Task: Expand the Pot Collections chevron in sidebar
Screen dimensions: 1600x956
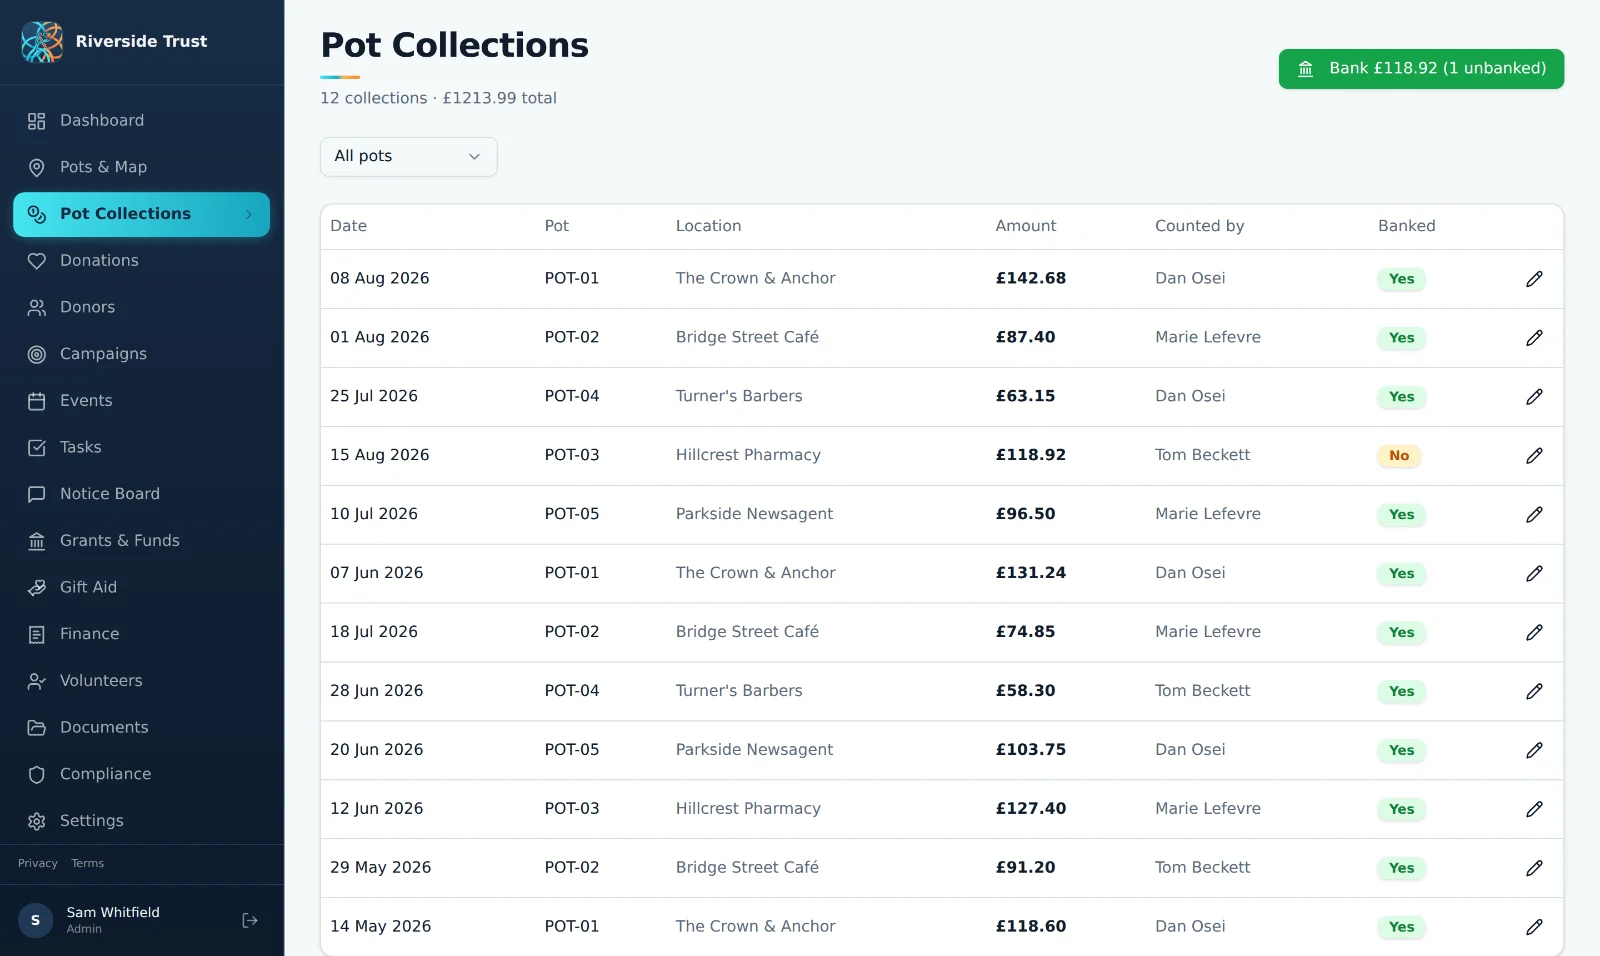Action: coord(249,214)
